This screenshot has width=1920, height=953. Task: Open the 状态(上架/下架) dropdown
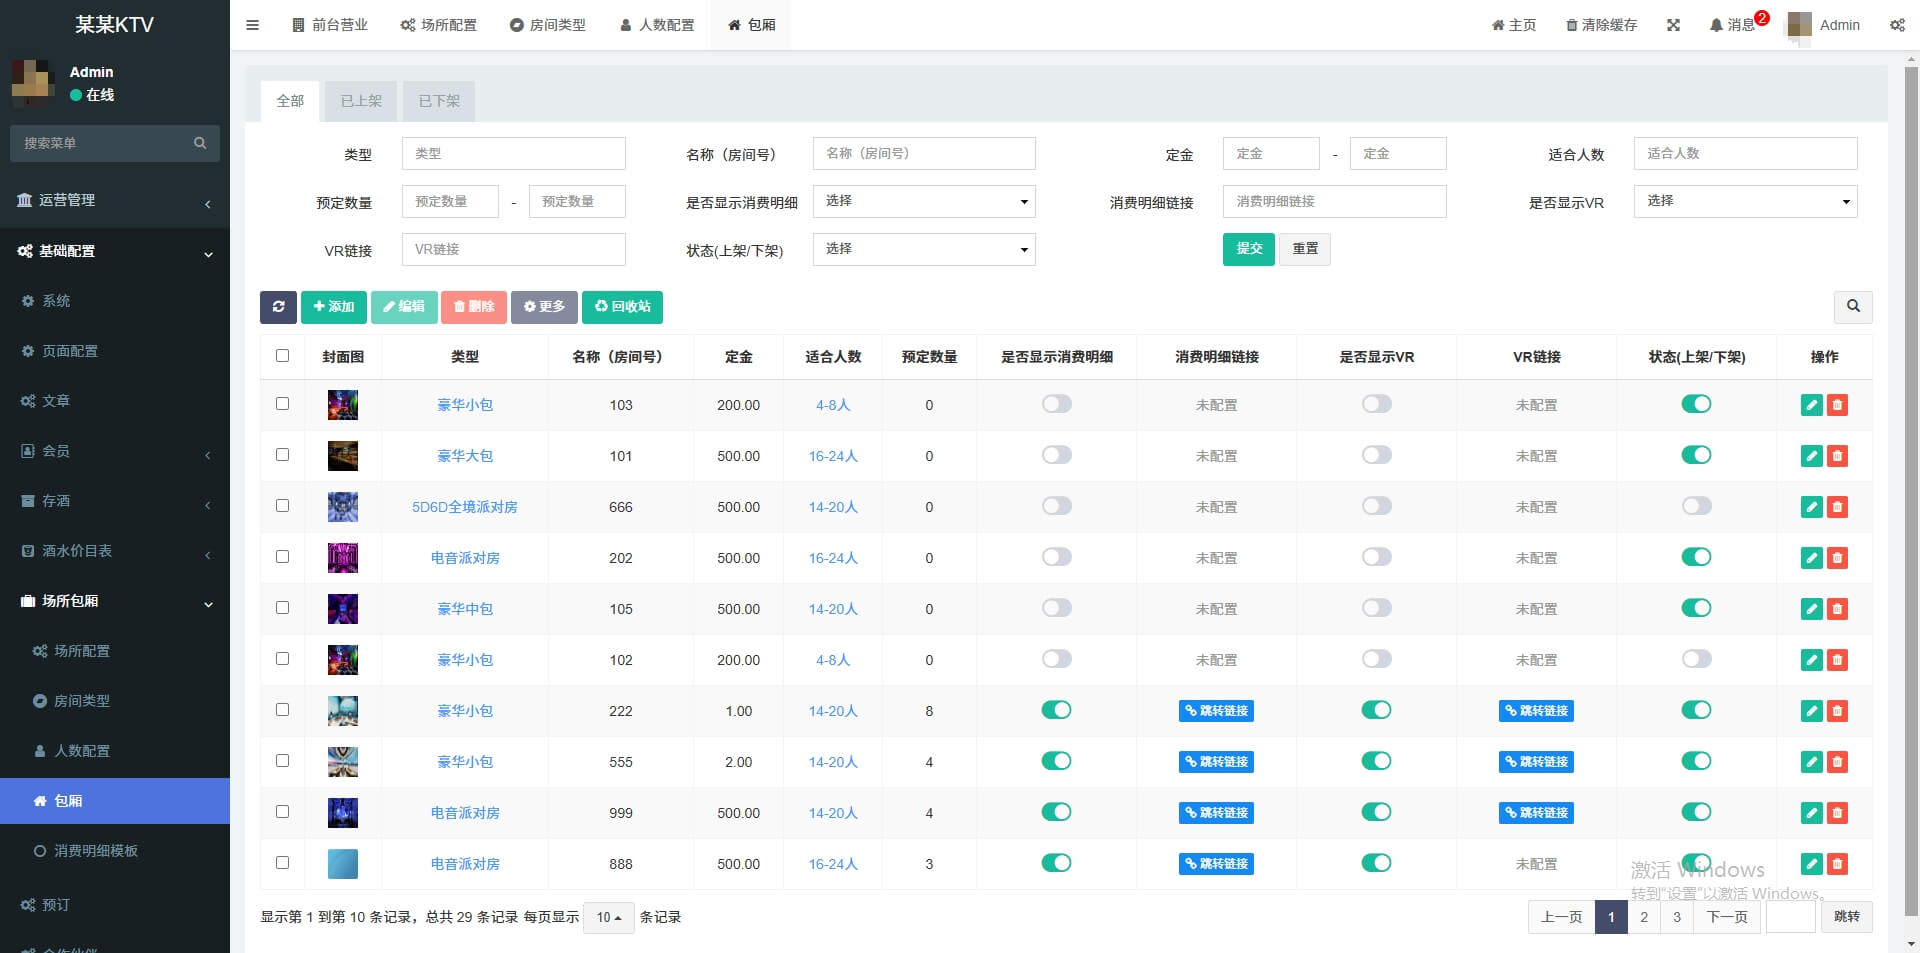pos(923,249)
